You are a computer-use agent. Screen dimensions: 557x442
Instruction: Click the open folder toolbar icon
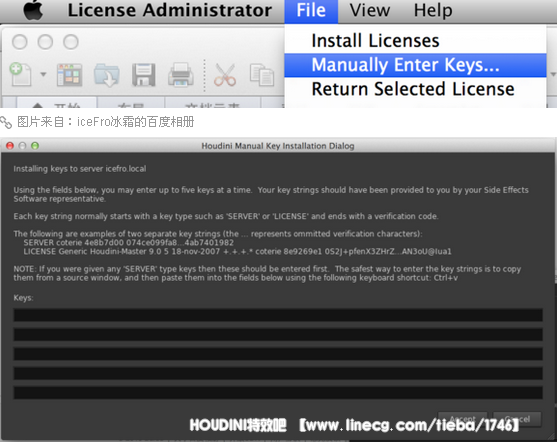[107, 75]
